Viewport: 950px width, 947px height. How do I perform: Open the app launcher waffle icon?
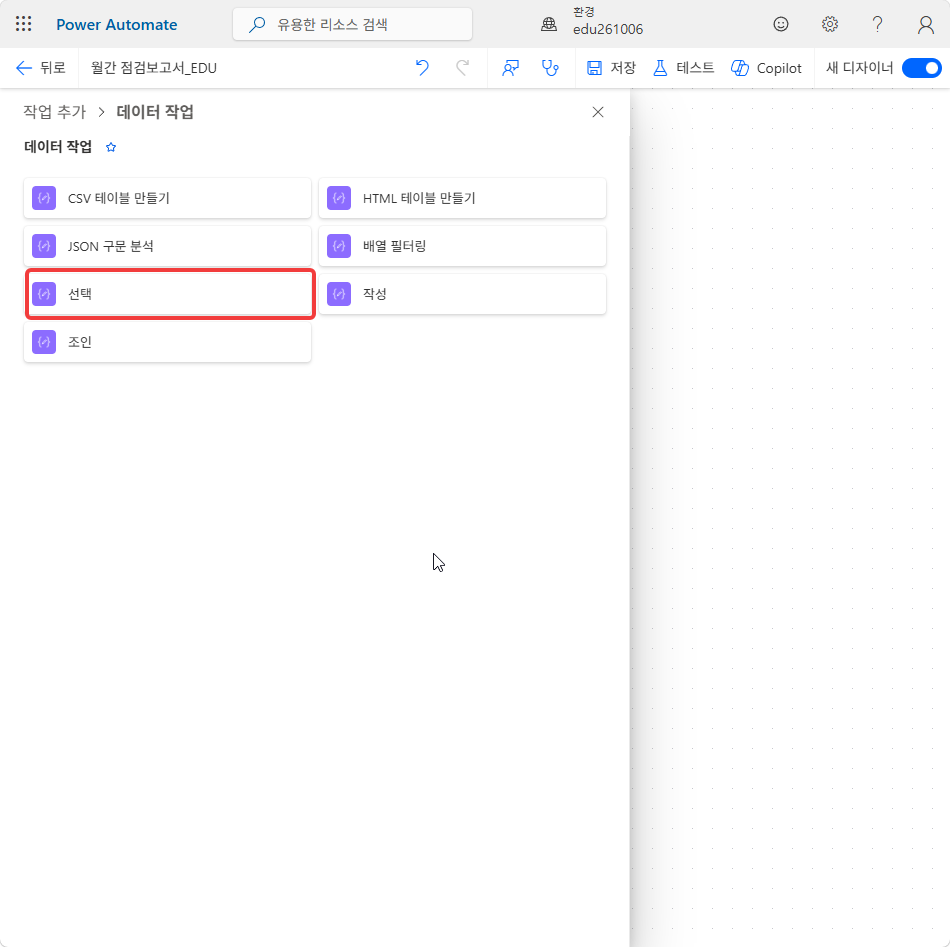coord(24,24)
